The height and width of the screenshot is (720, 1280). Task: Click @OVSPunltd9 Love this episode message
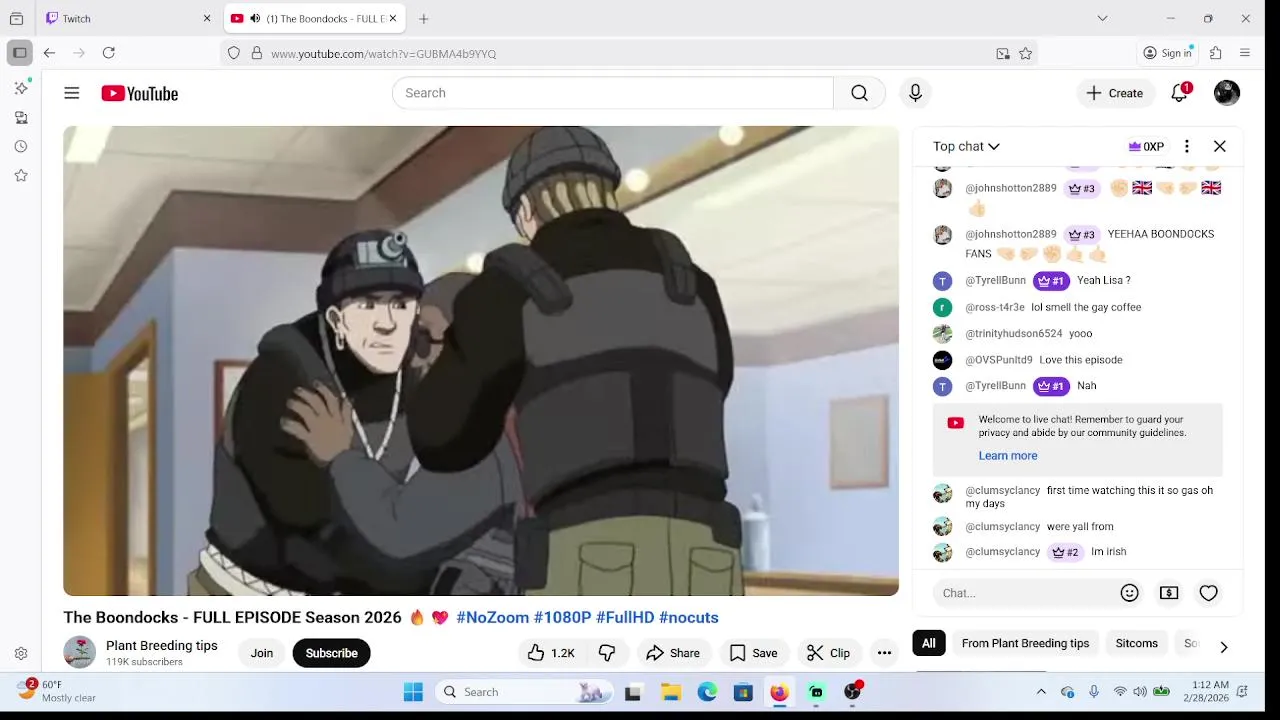[1078, 360]
